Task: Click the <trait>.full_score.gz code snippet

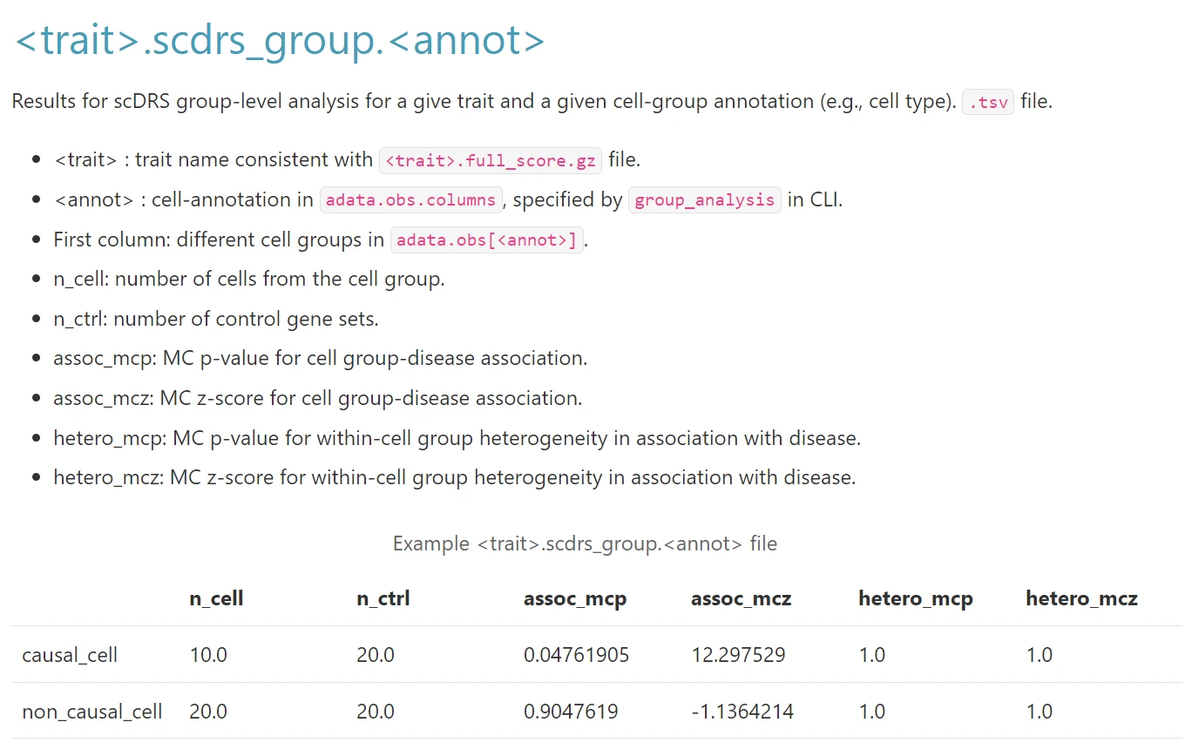Action: pos(490,161)
